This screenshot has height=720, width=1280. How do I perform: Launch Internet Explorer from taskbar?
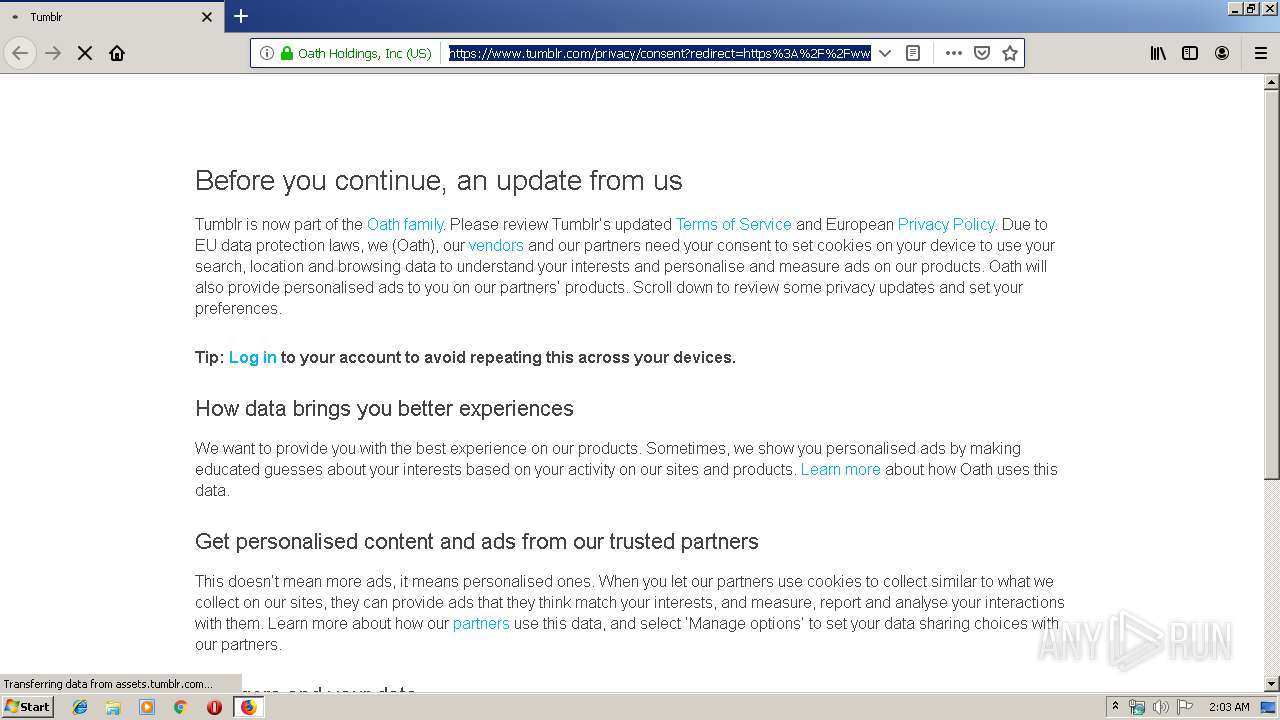80,707
